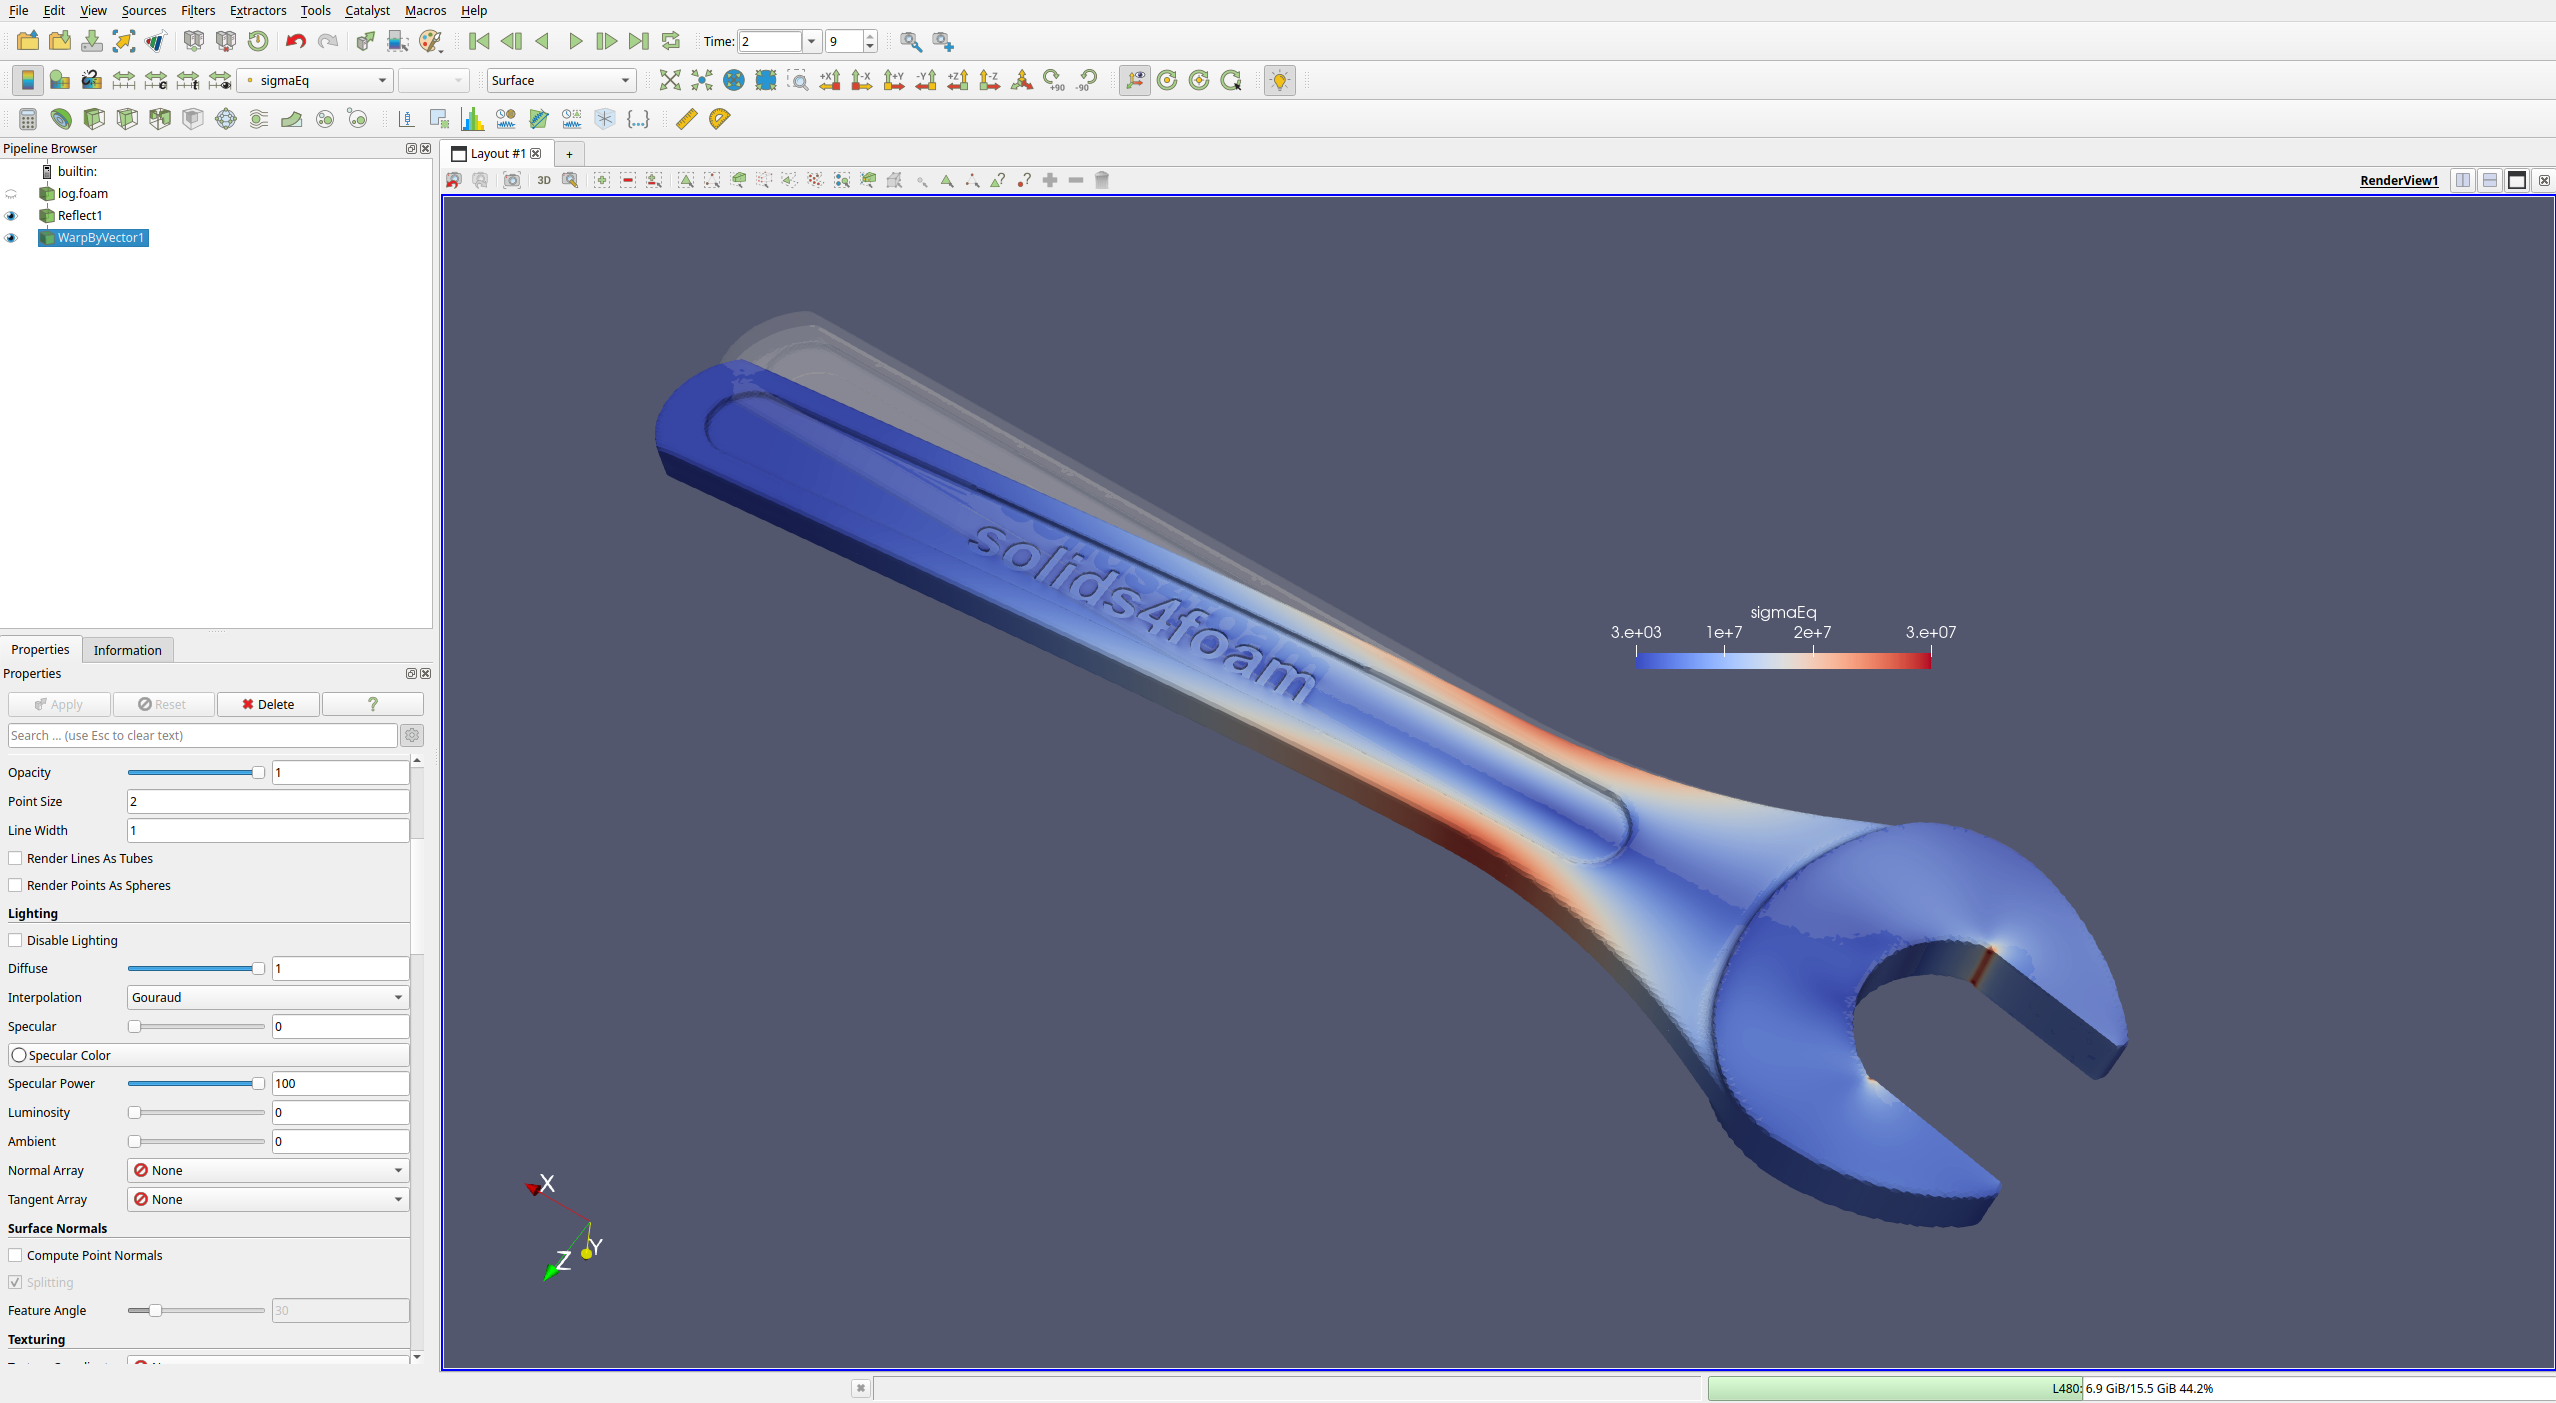This screenshot has height=1403, width=2556.
Task: Click the Delete button
Action: (x=268, y=704)
